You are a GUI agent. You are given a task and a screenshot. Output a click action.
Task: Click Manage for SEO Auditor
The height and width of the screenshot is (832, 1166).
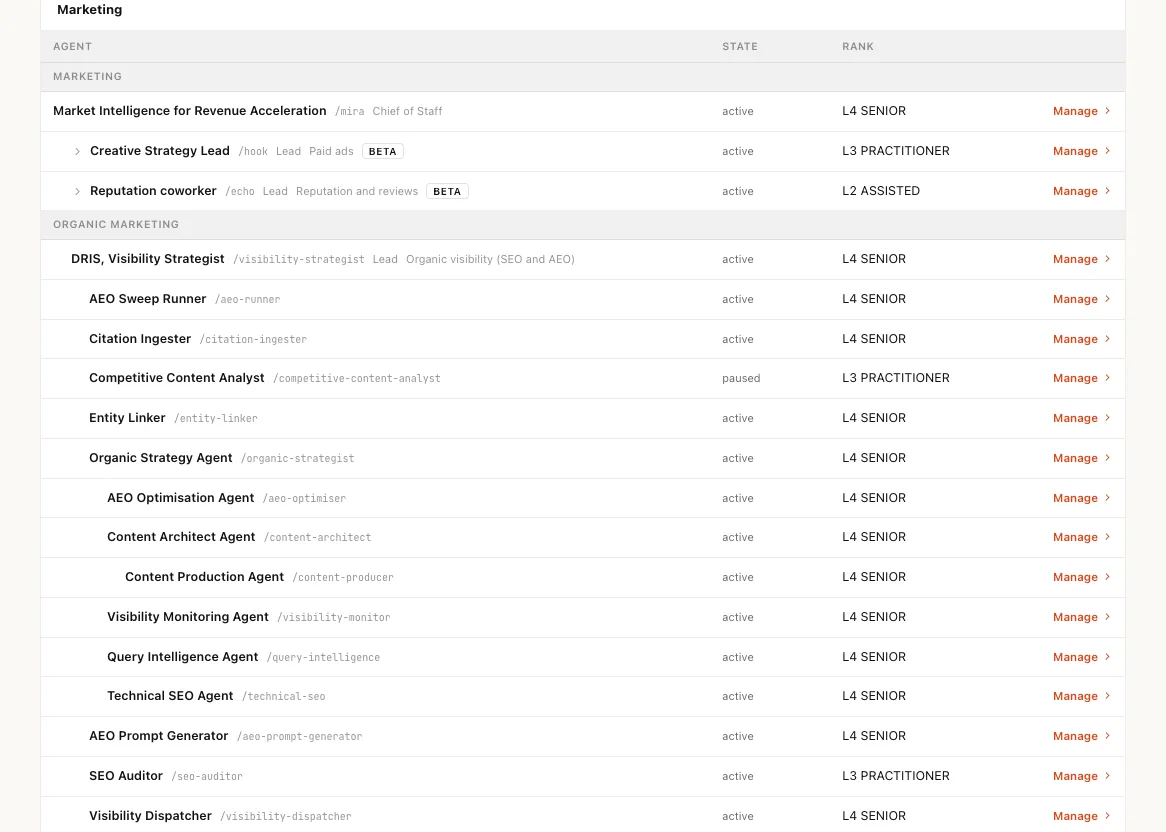click(x=1081, y=776)
